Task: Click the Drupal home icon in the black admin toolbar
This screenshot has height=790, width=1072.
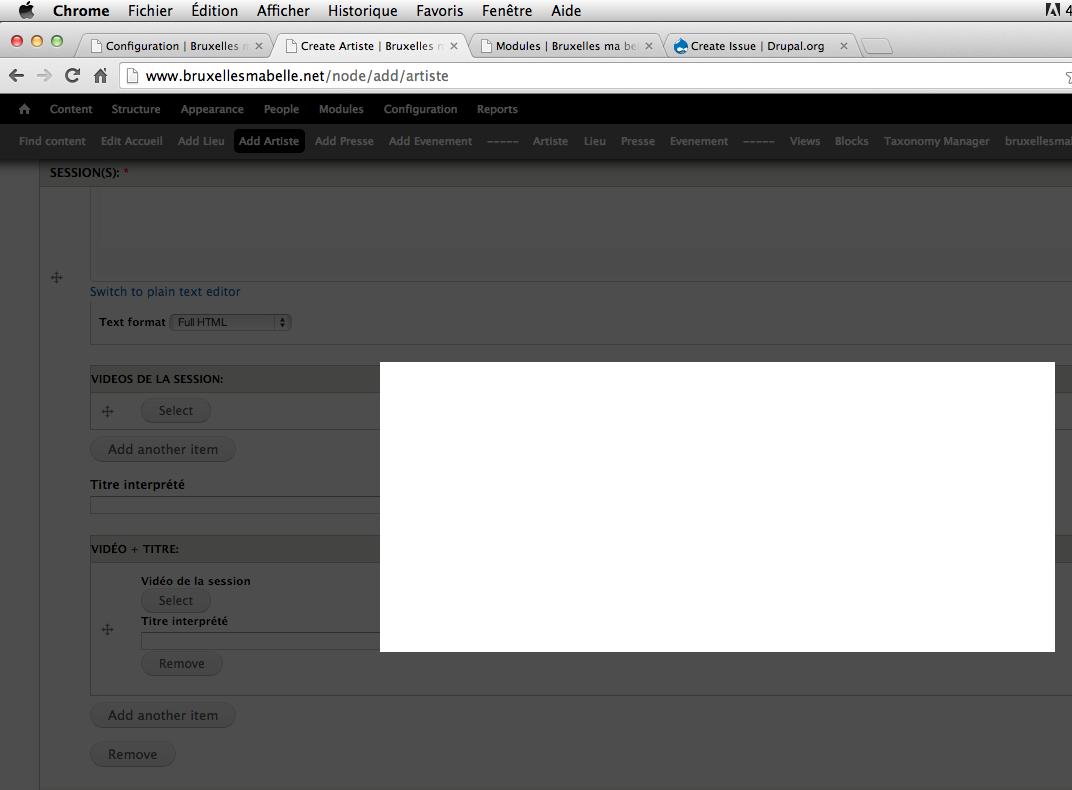Action: 23,109
